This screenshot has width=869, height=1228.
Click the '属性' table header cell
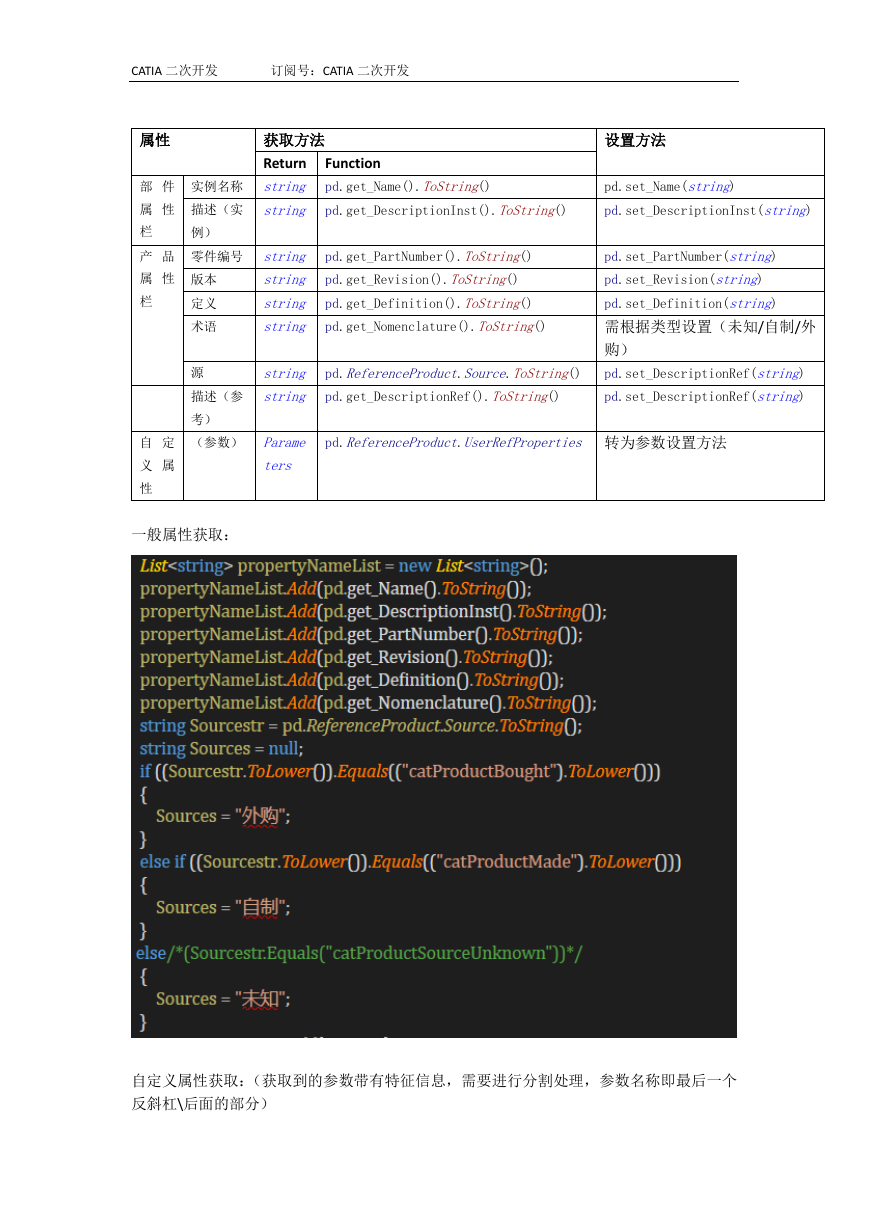point(193,152)
